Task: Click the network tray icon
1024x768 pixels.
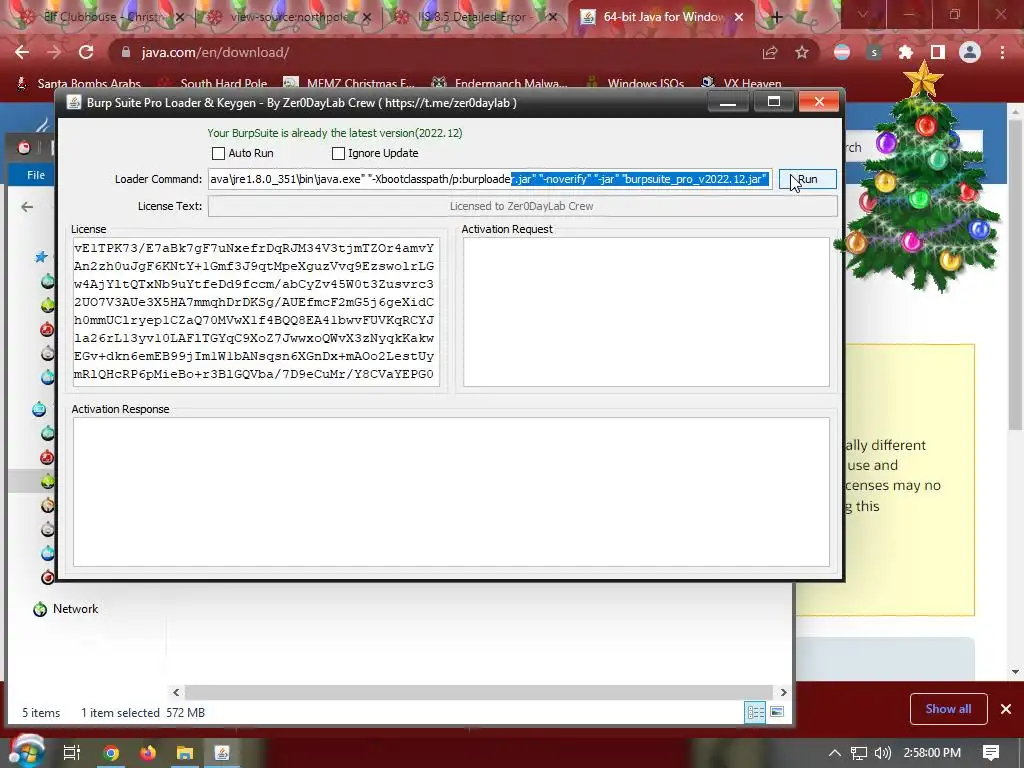Action: (859, 753)
